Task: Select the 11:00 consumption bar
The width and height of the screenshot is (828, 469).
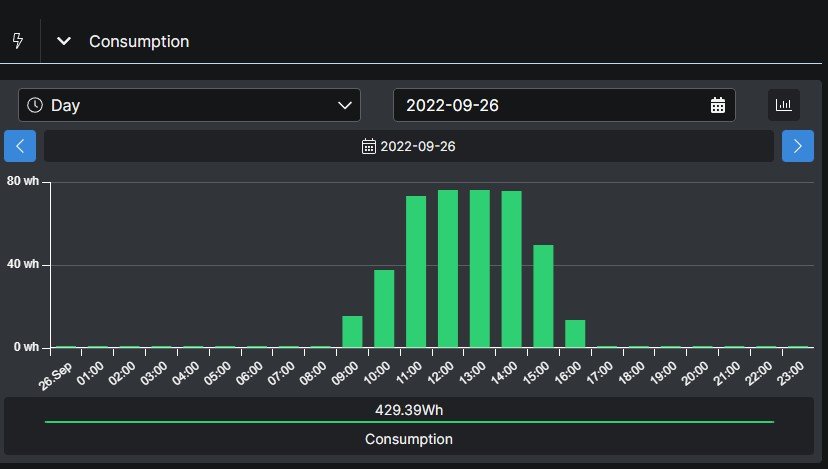Action: tap(416, 271)
